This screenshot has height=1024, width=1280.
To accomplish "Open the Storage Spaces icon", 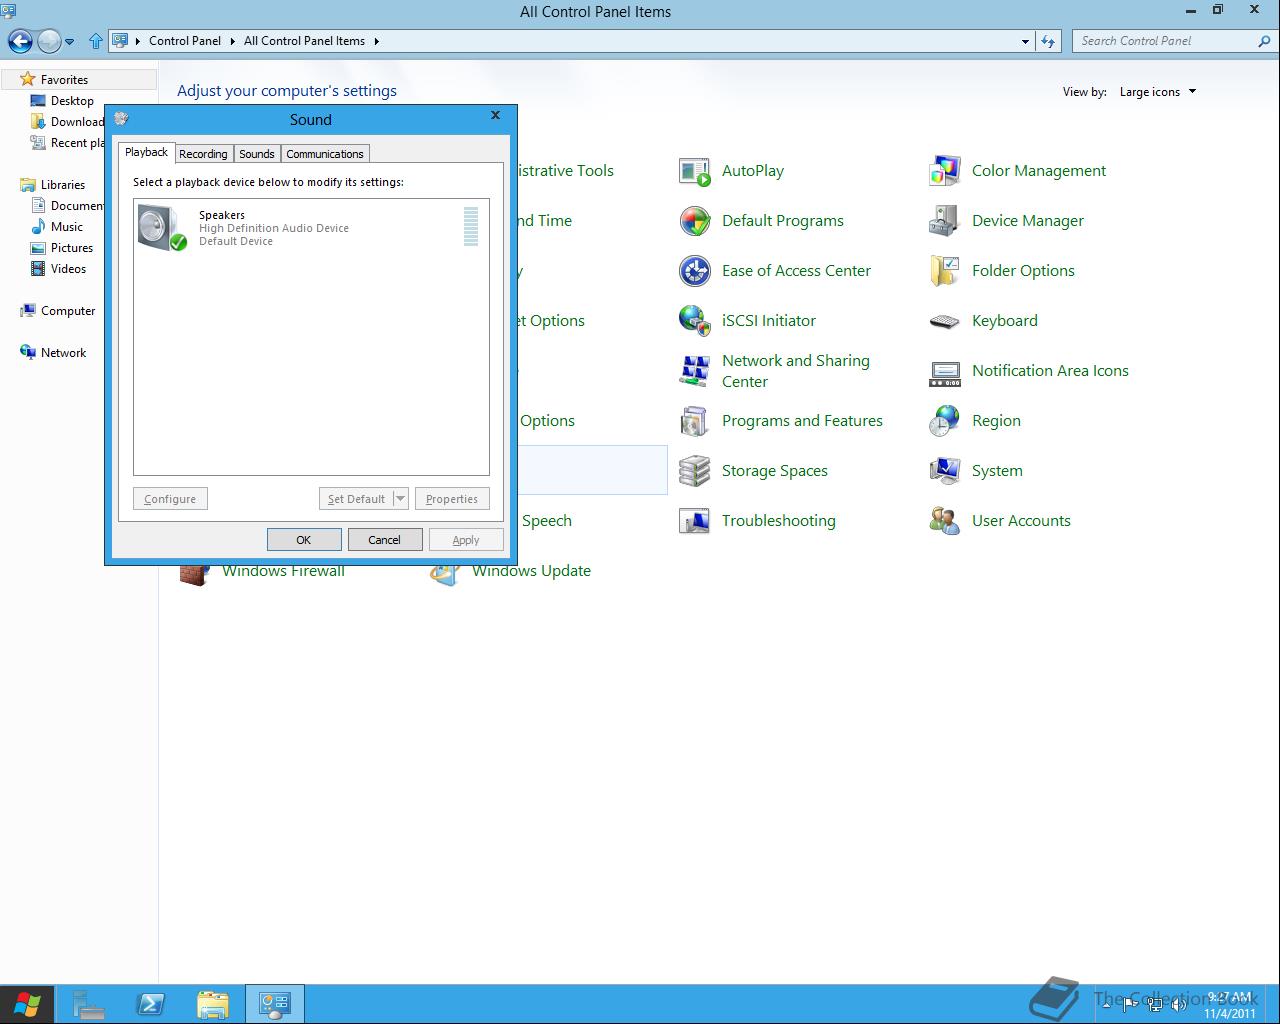I will coord(694,471).
